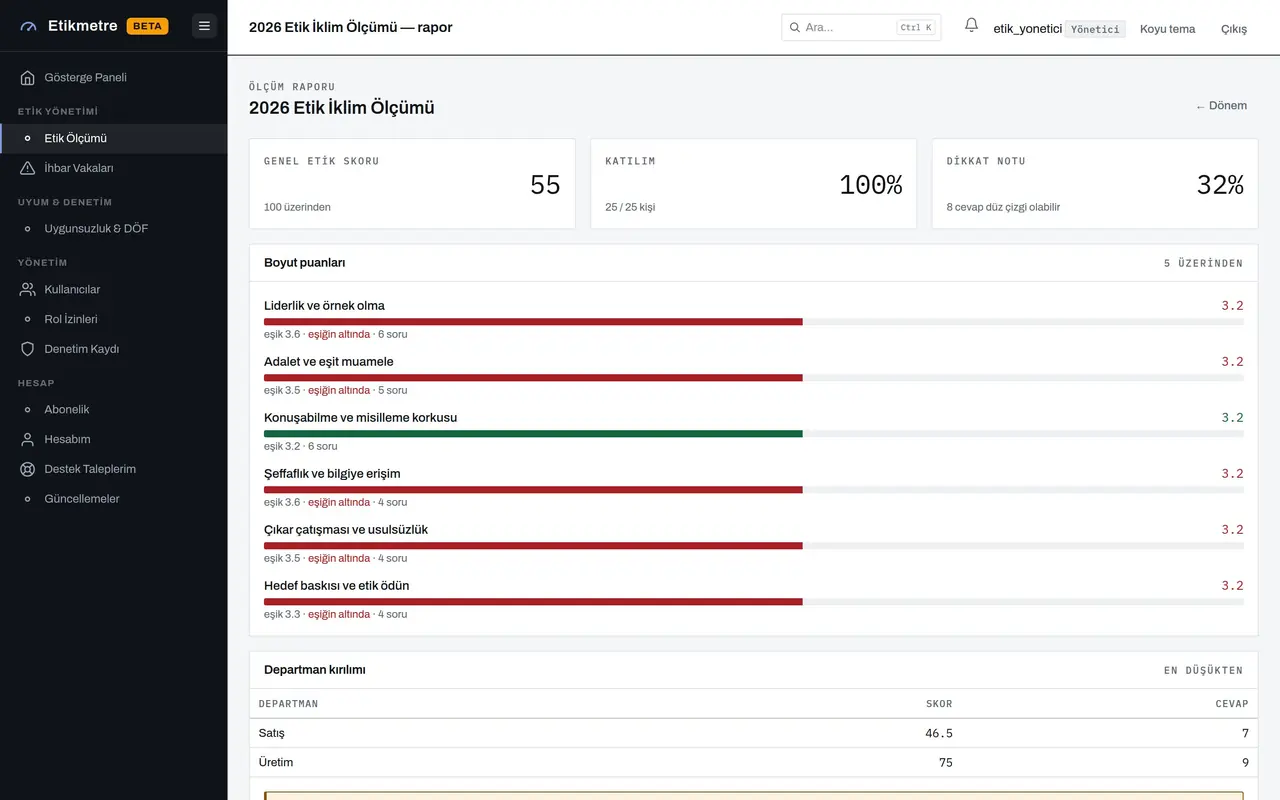Toggle the sidebar hamburger menu button

(204, 26)
